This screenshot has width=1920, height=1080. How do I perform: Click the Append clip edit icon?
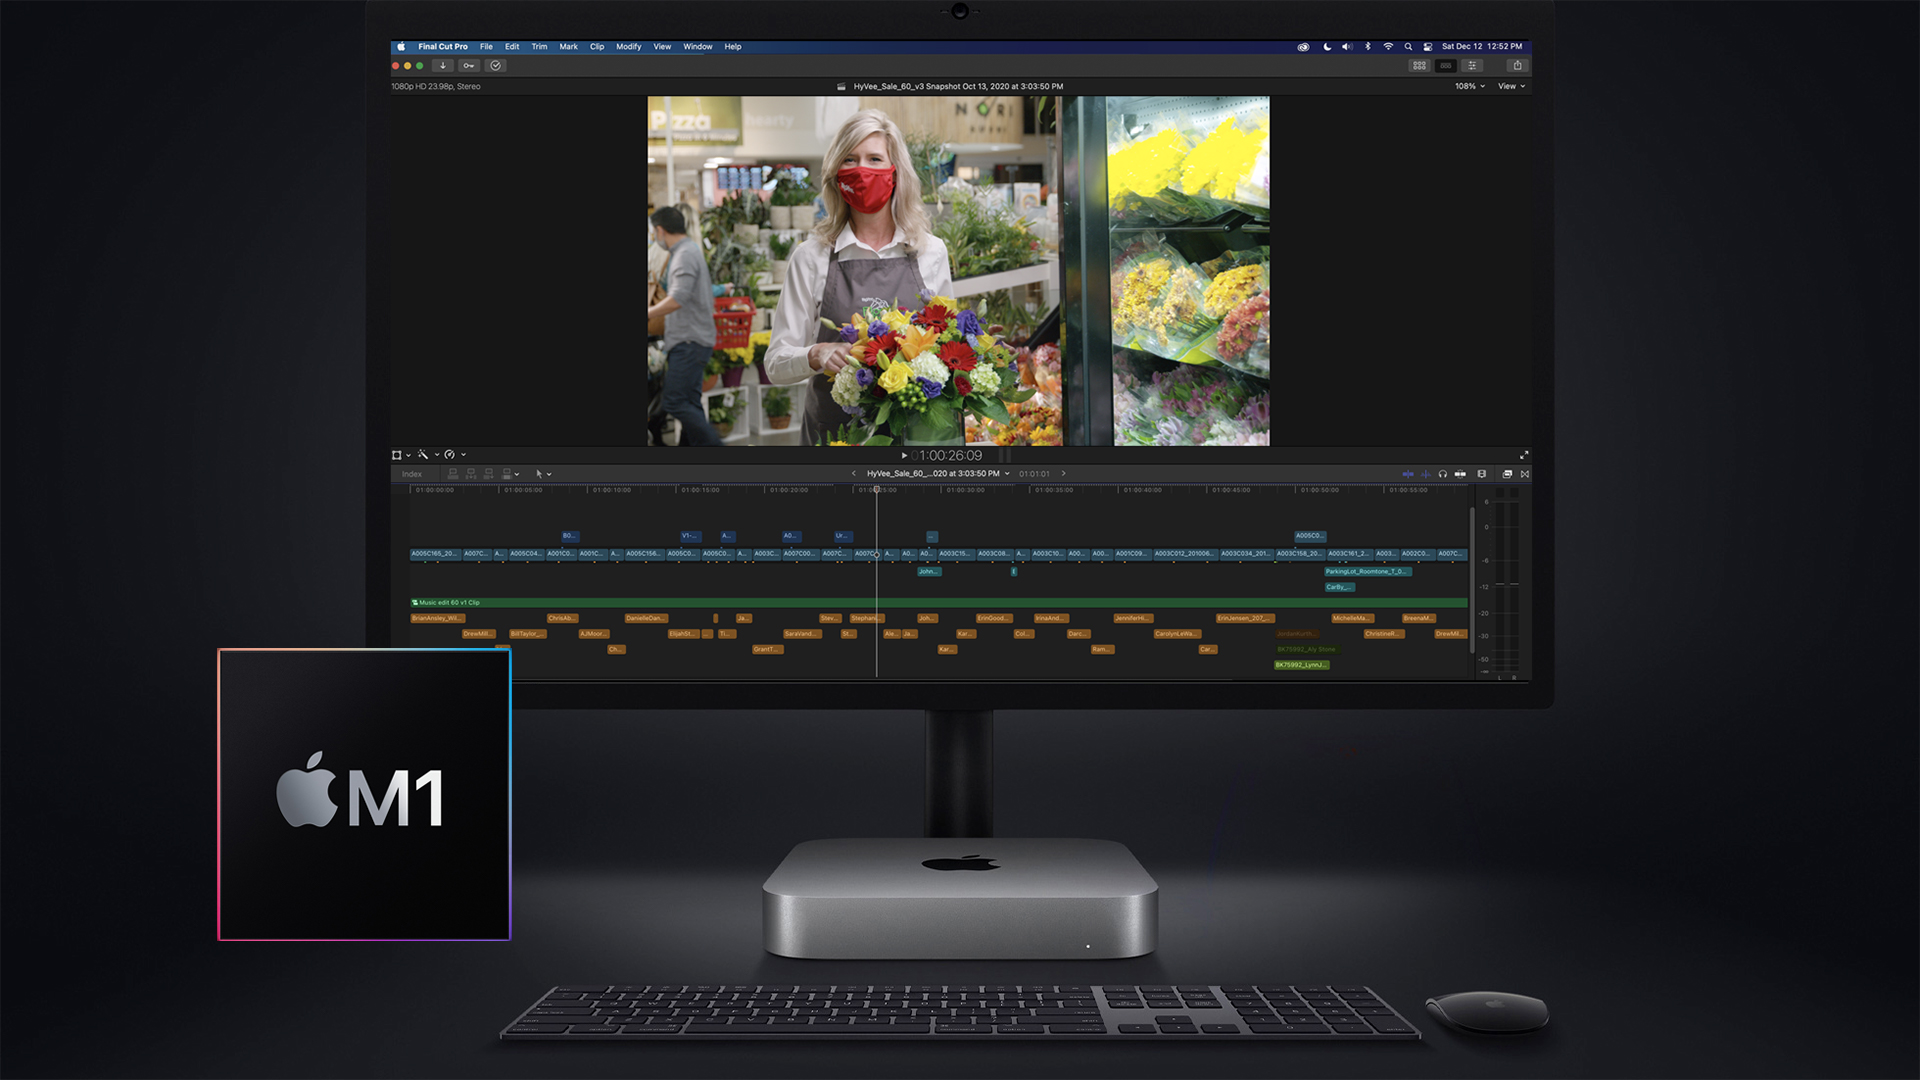tap(489, 474)
